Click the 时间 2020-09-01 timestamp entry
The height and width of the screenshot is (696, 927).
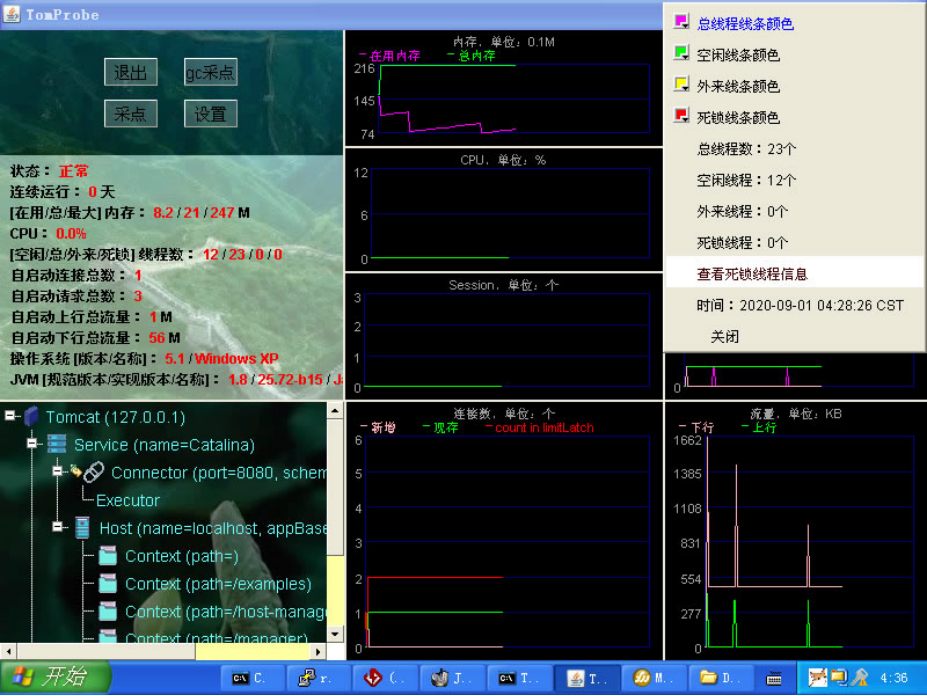coord(794,305)
